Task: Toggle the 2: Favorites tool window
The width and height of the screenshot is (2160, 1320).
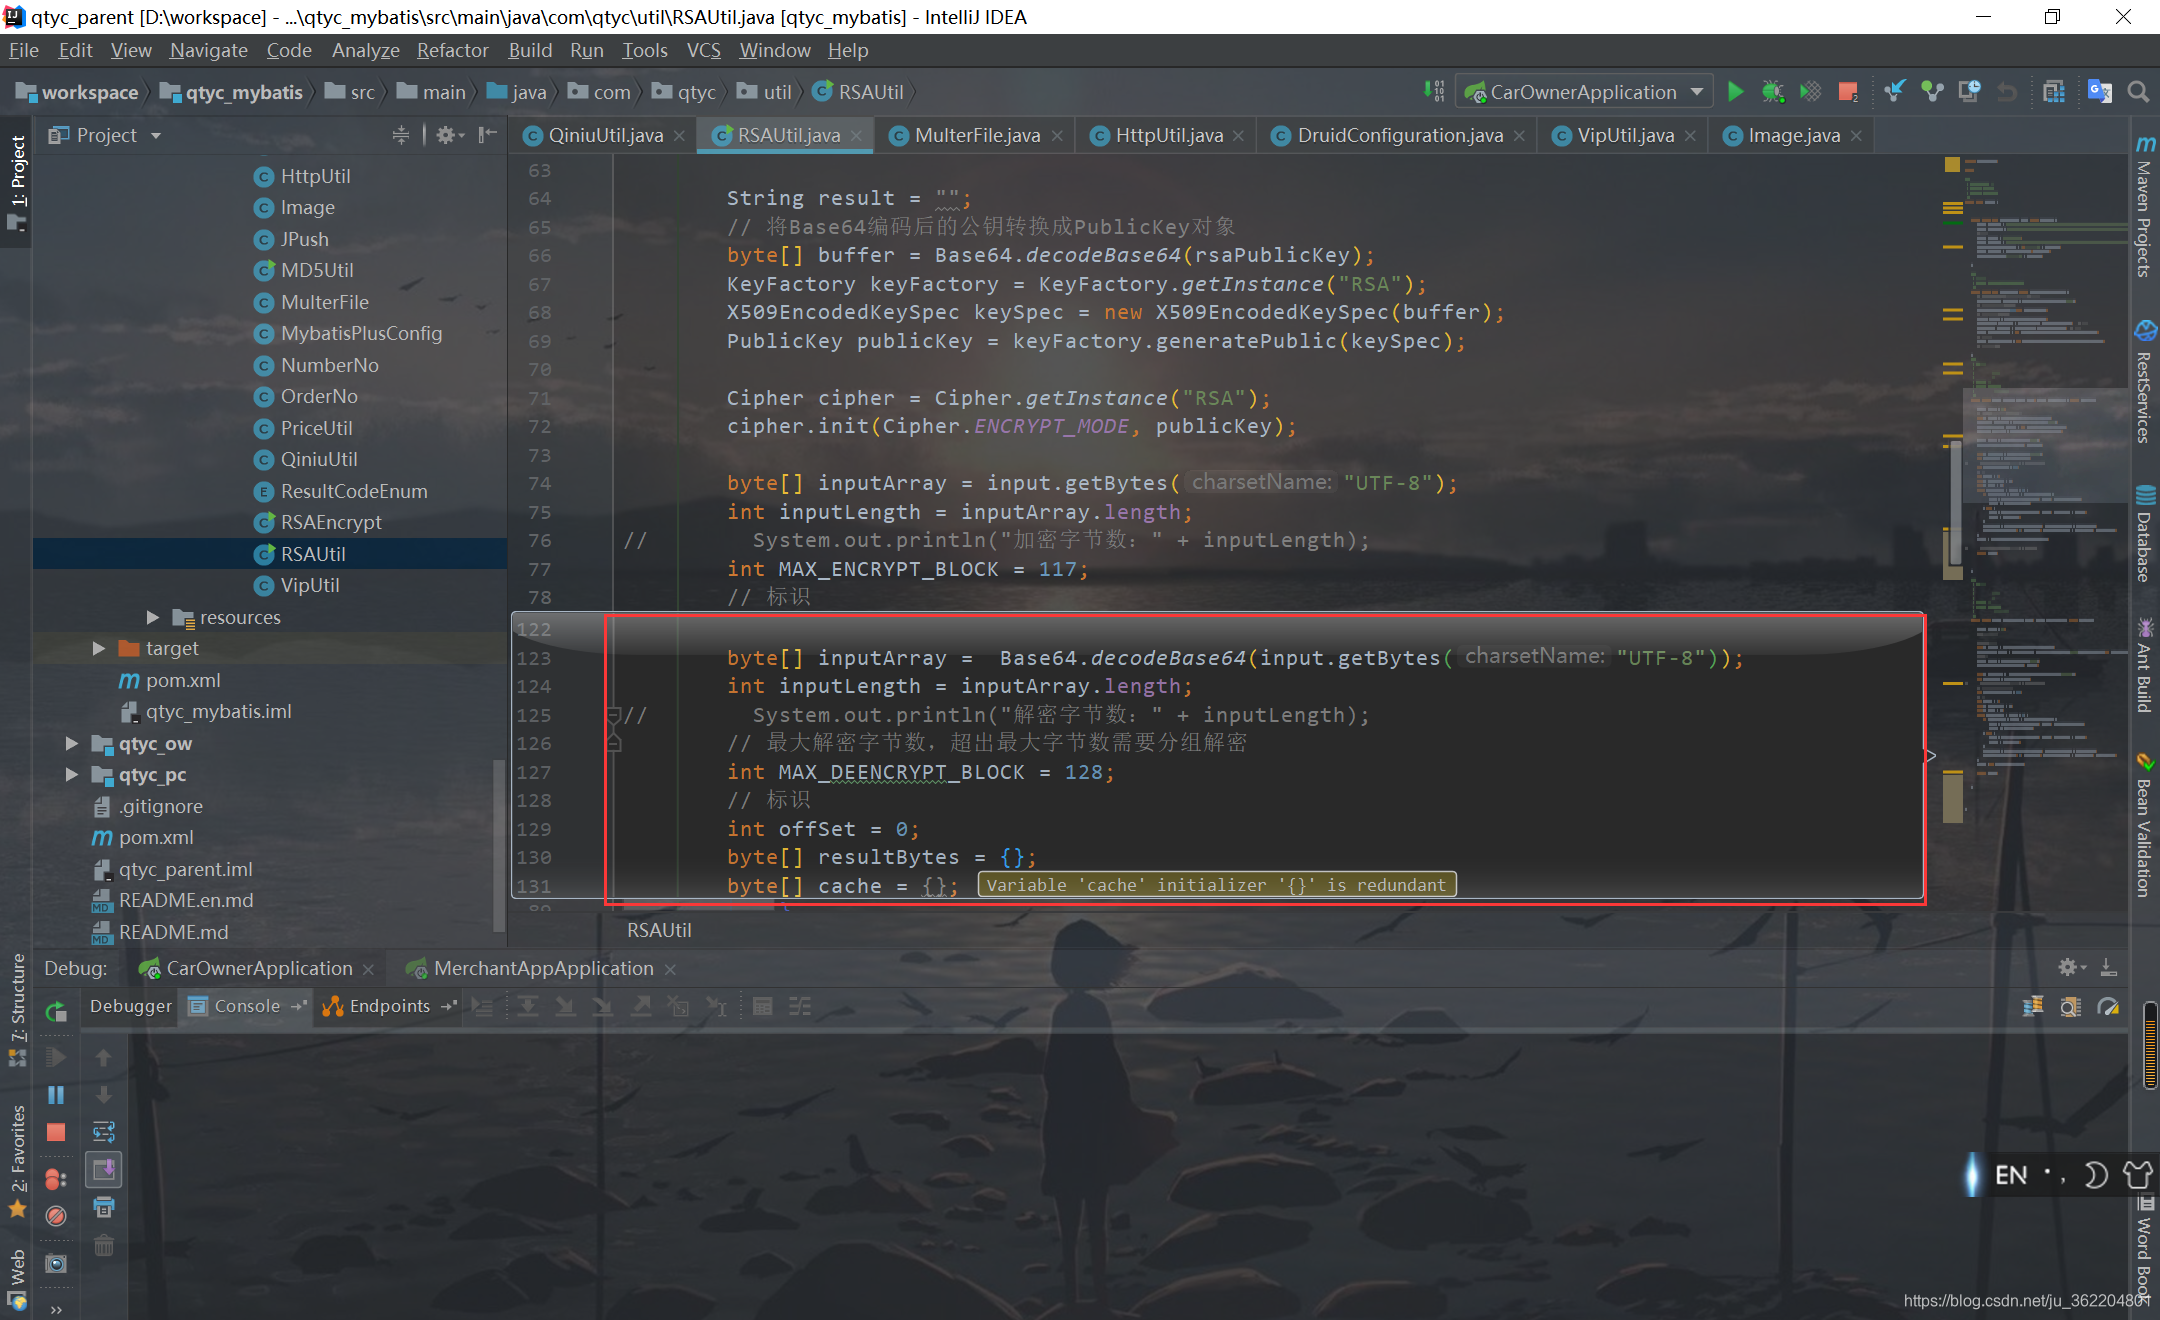Action: click(x=17, y=1160)
